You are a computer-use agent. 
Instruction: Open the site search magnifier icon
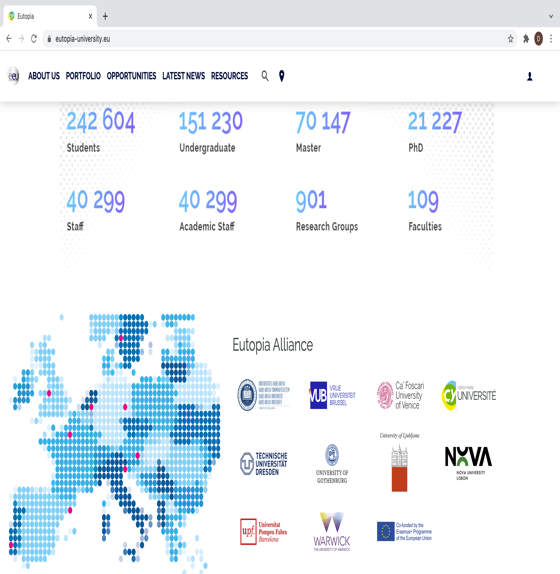[x=265, y=76]
